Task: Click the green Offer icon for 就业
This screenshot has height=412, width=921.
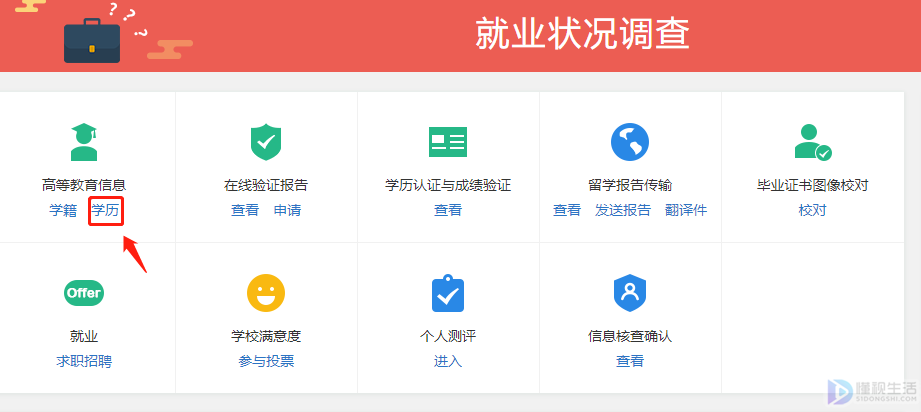Action: (x=84, y=293)
